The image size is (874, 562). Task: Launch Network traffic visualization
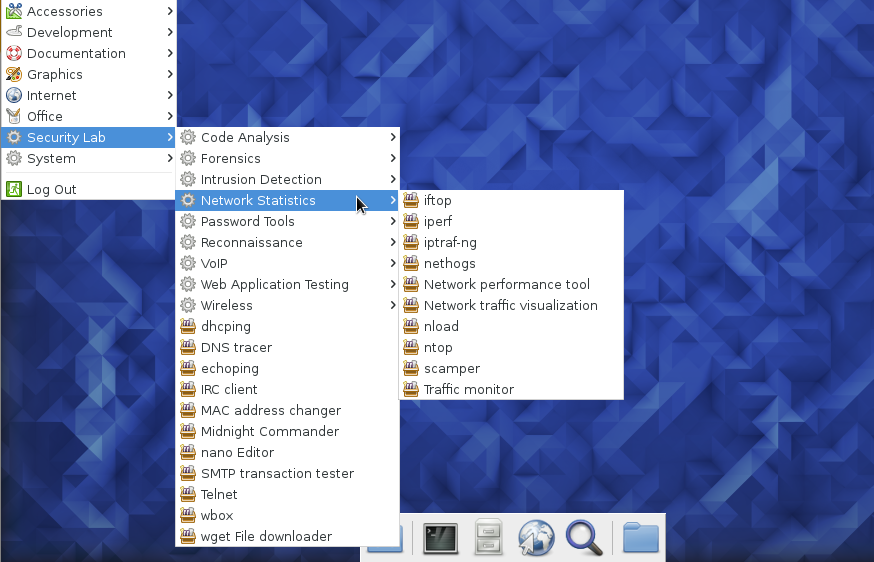click(x=511, y=306)
